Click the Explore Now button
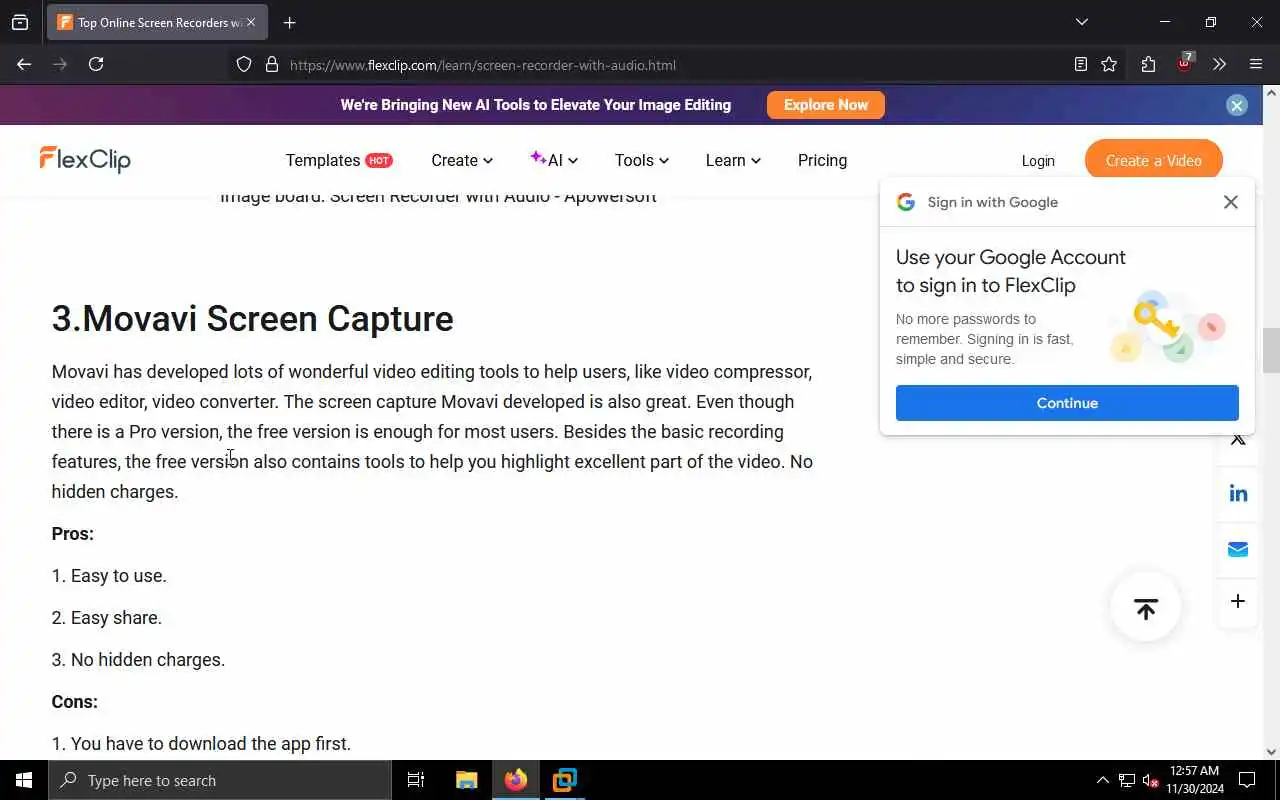 [826, 105]
